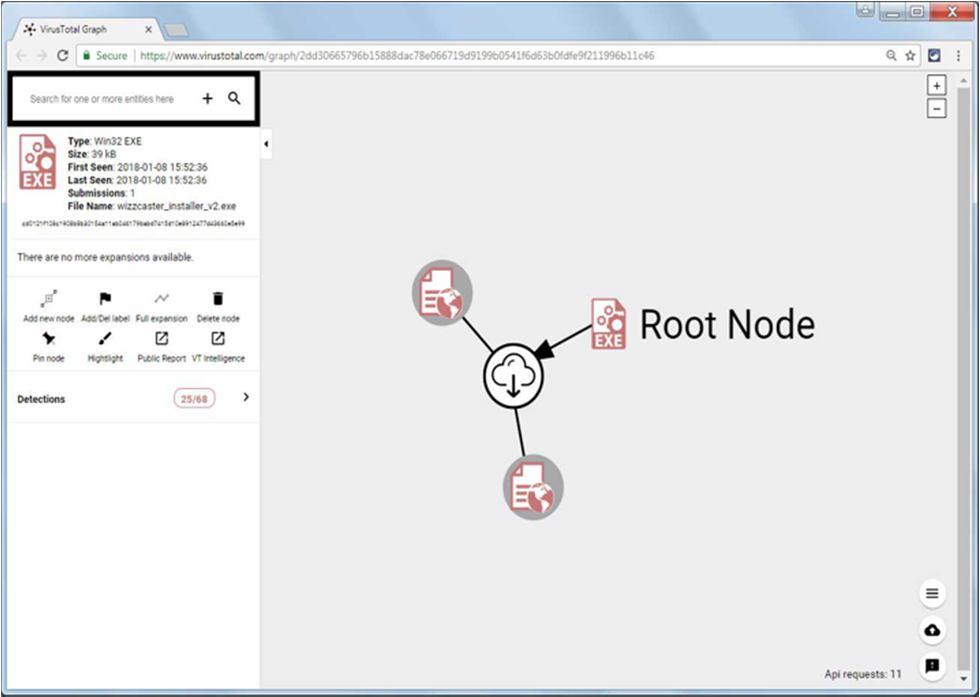Zoom out the graph with minus button
Image resolution: width=980 pixels, height=697 pixels.
(x=936, y=109)
